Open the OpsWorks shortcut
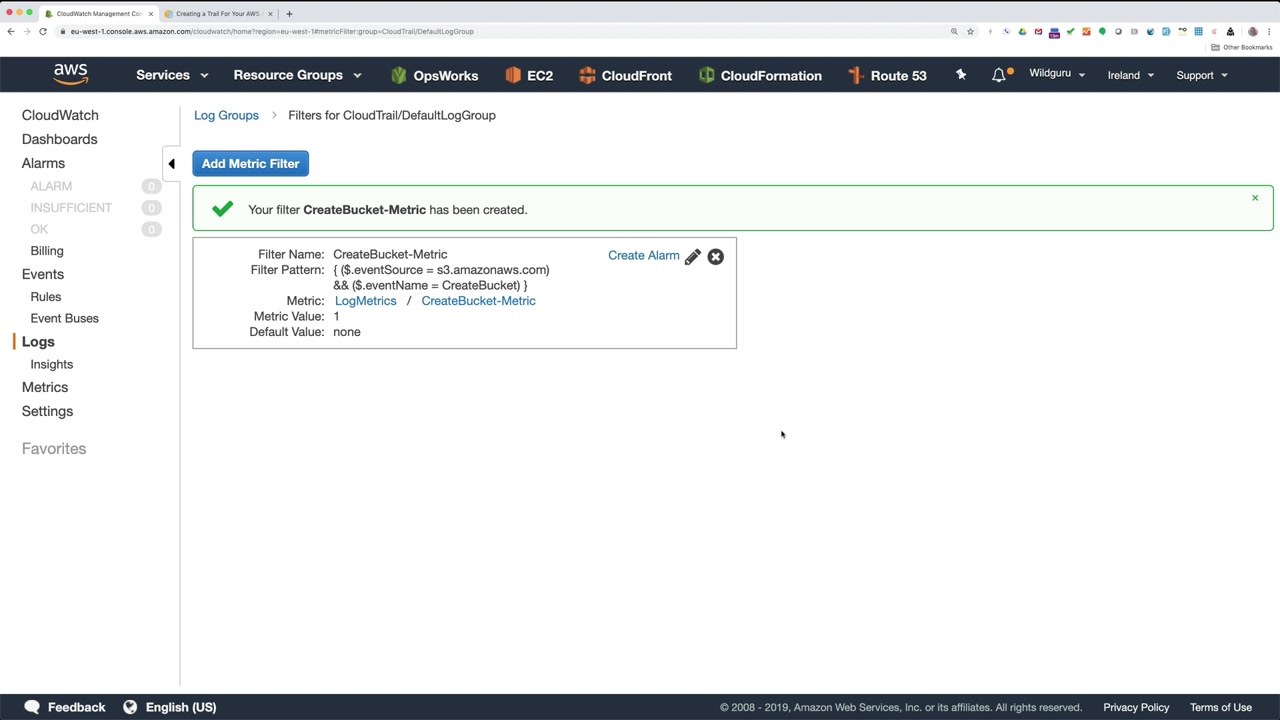The width and height of the screenshot is (1280, 720). pos(434,75)
